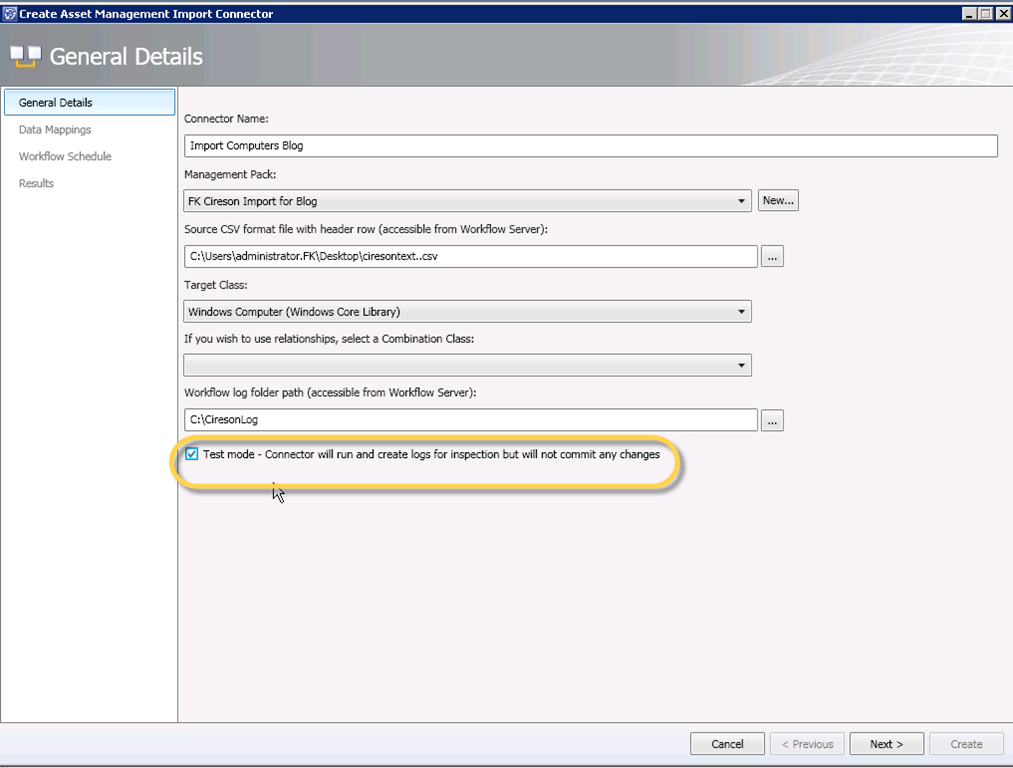Browse for workflow log folder path
This screenshot has height=768, width=1013.
[x=771, y=420]
